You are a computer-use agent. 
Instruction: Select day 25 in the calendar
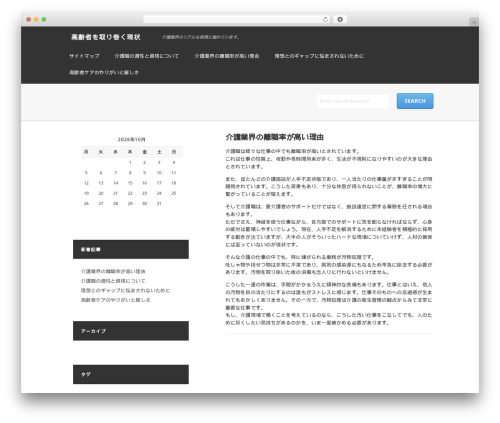pos(174,193)
